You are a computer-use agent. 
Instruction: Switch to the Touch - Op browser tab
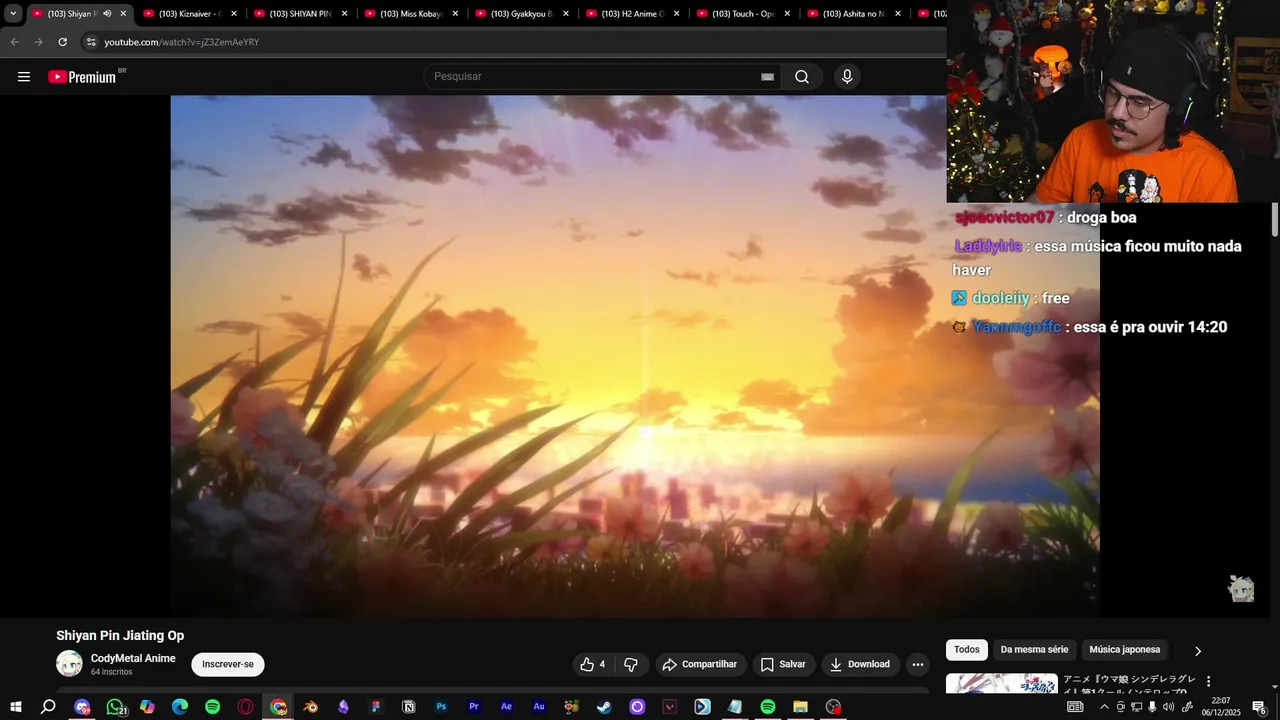(x=743, y=14)
